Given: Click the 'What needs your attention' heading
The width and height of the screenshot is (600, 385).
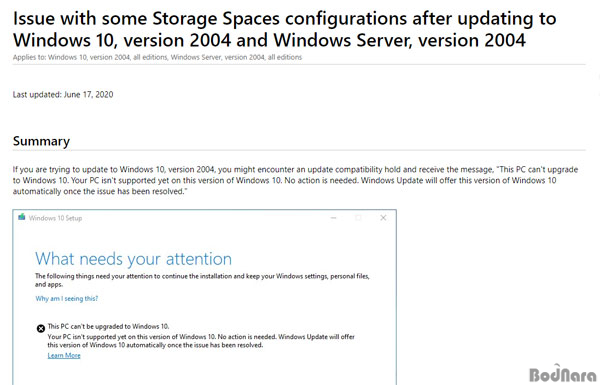Looking at the screenshot, I should (x=133, y=259).
